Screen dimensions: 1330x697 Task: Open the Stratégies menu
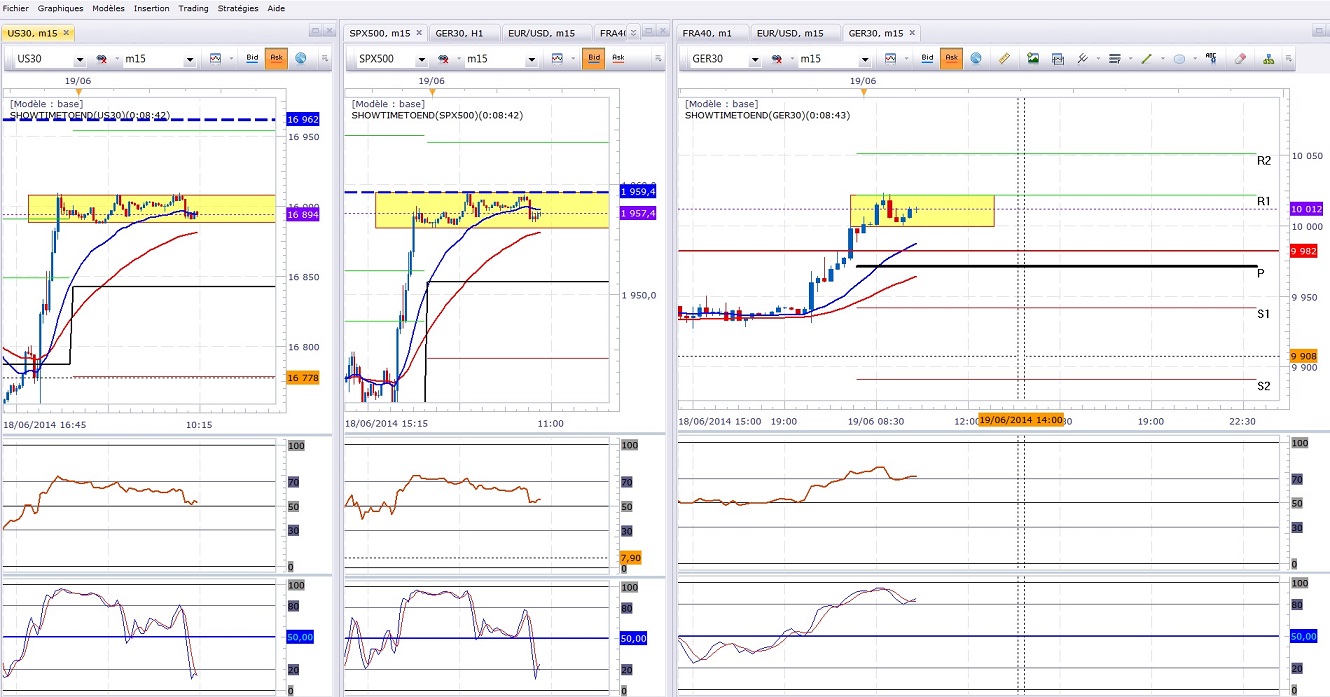coord(237,8)
